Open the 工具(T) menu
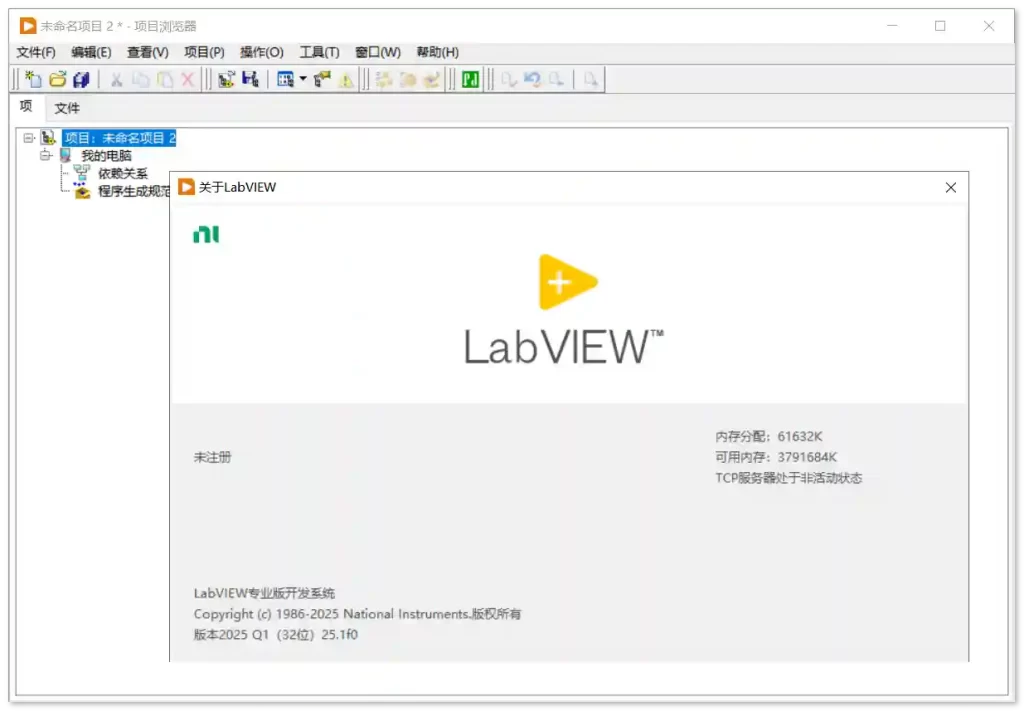 click(319, 52)
